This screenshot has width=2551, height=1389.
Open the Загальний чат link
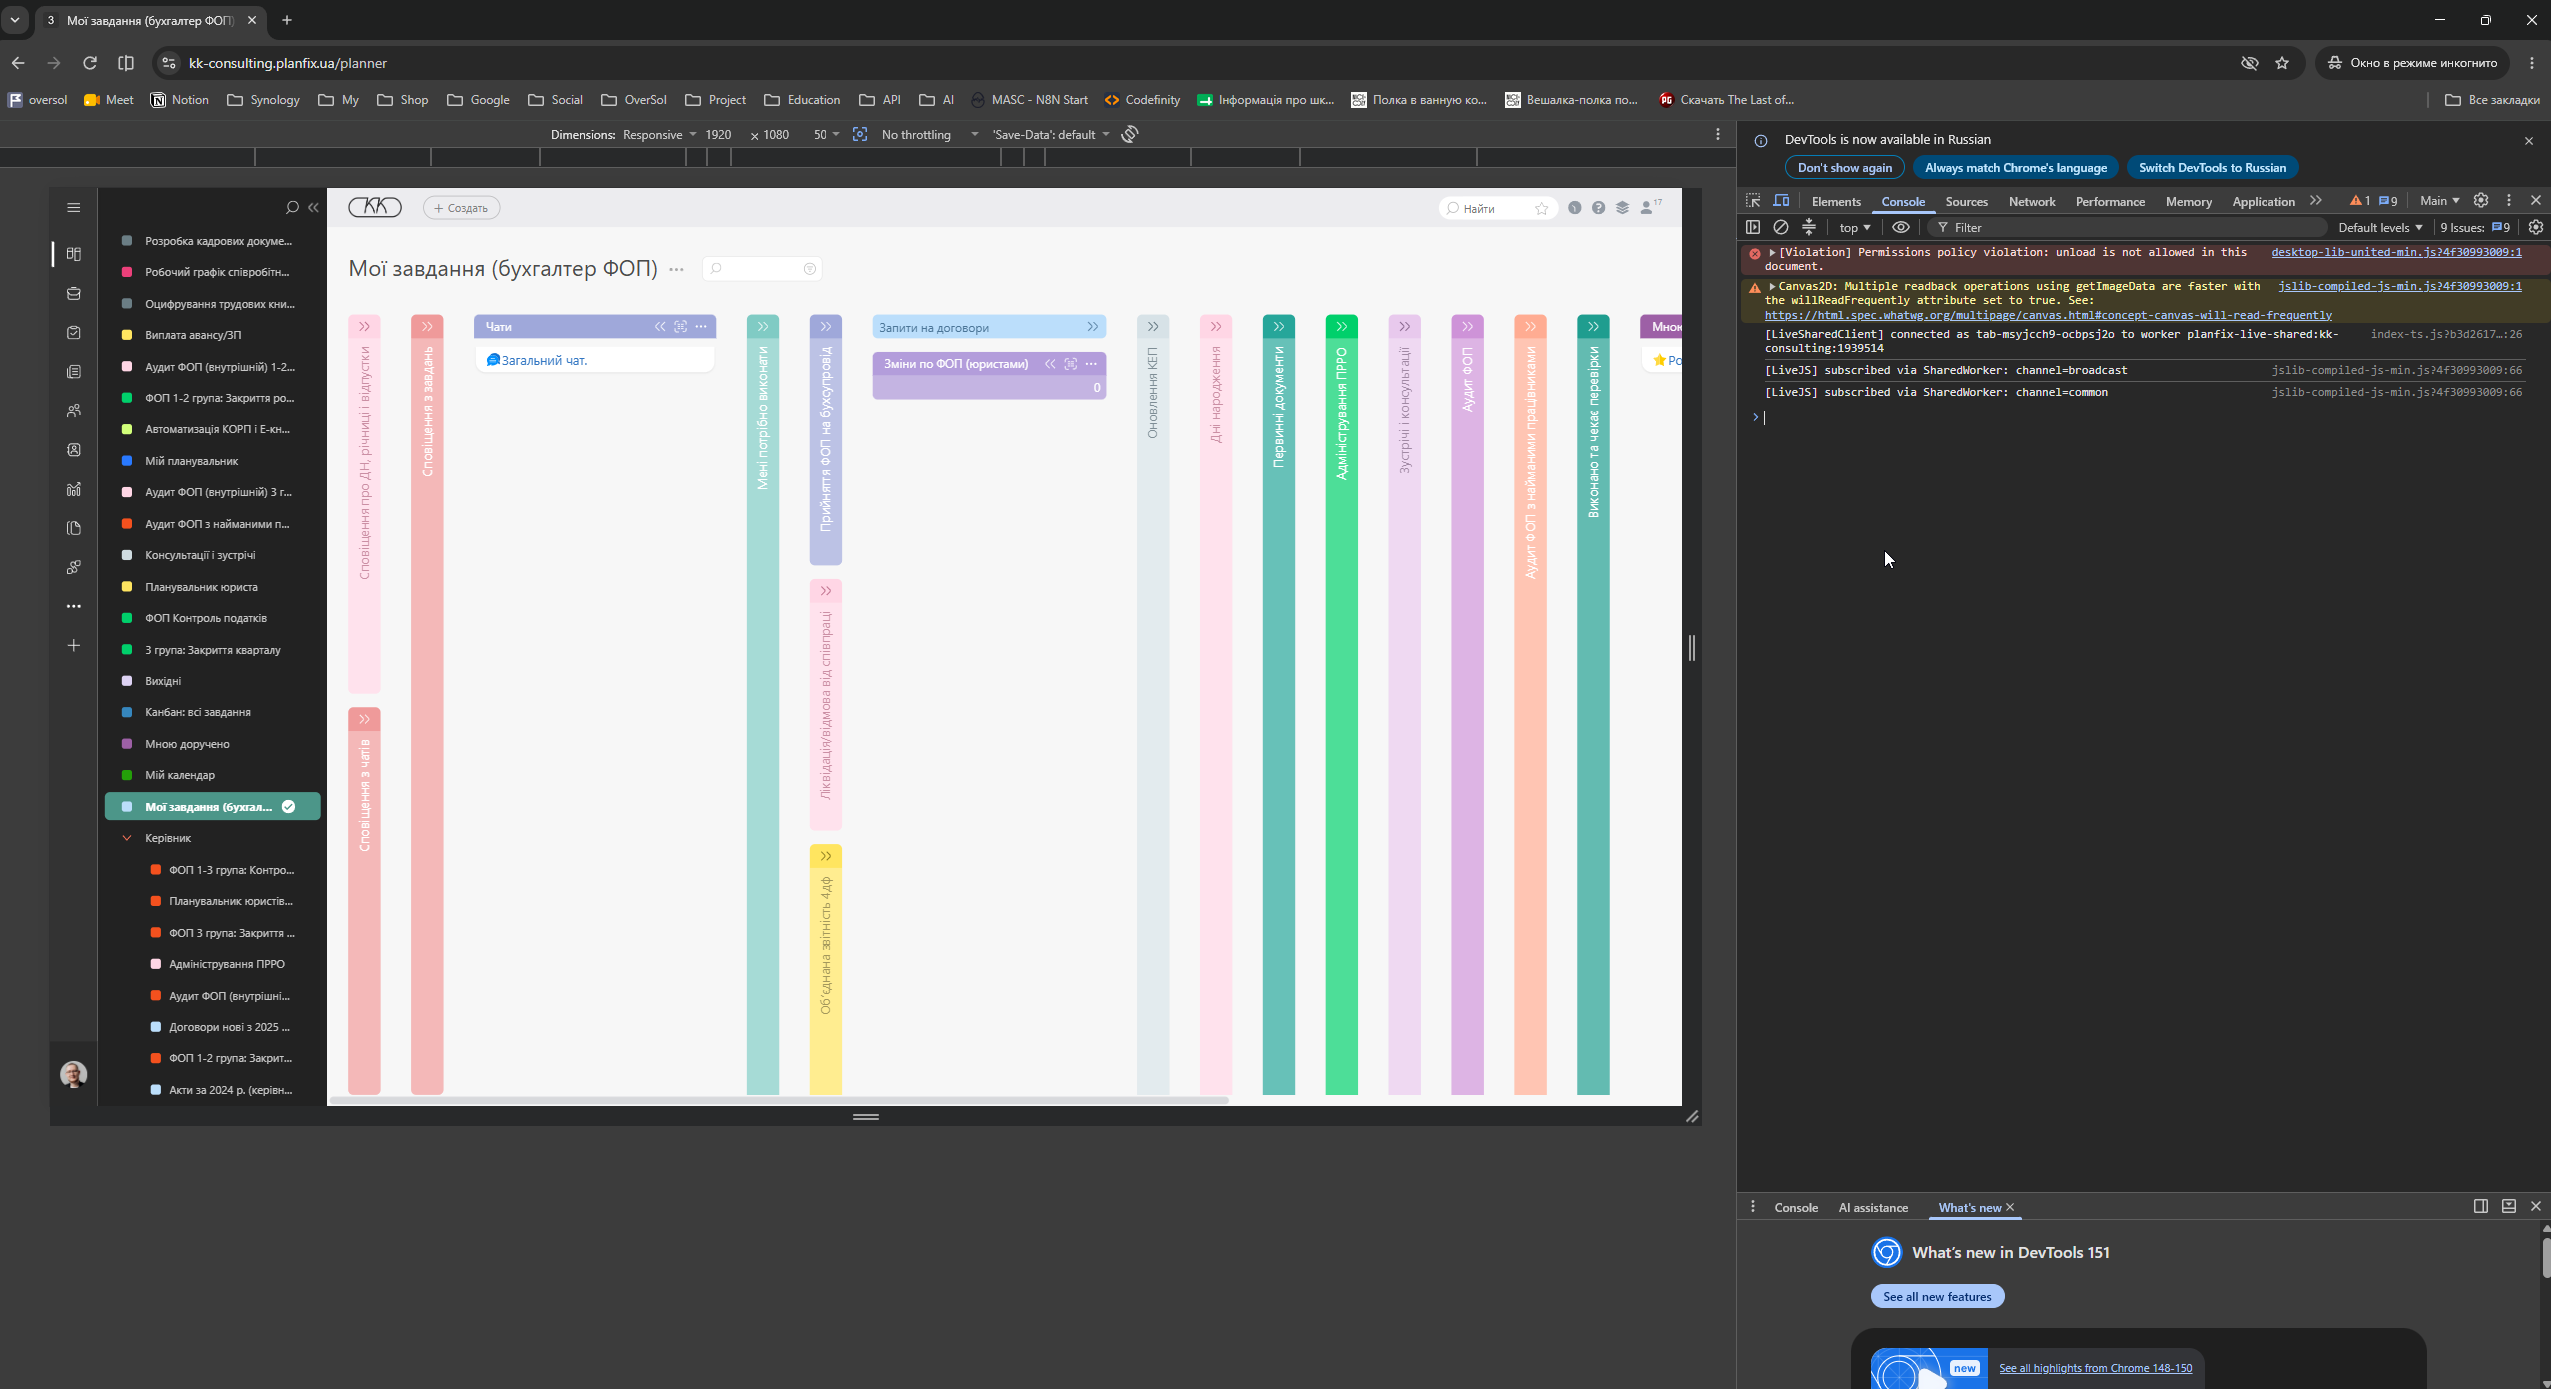click(x=544, y=360)
